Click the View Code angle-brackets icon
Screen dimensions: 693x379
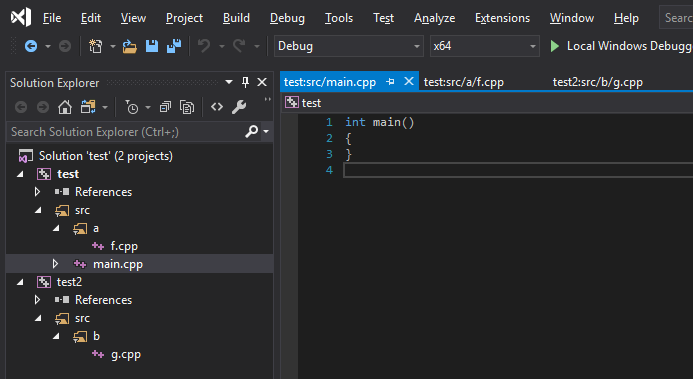coord(217,106)
